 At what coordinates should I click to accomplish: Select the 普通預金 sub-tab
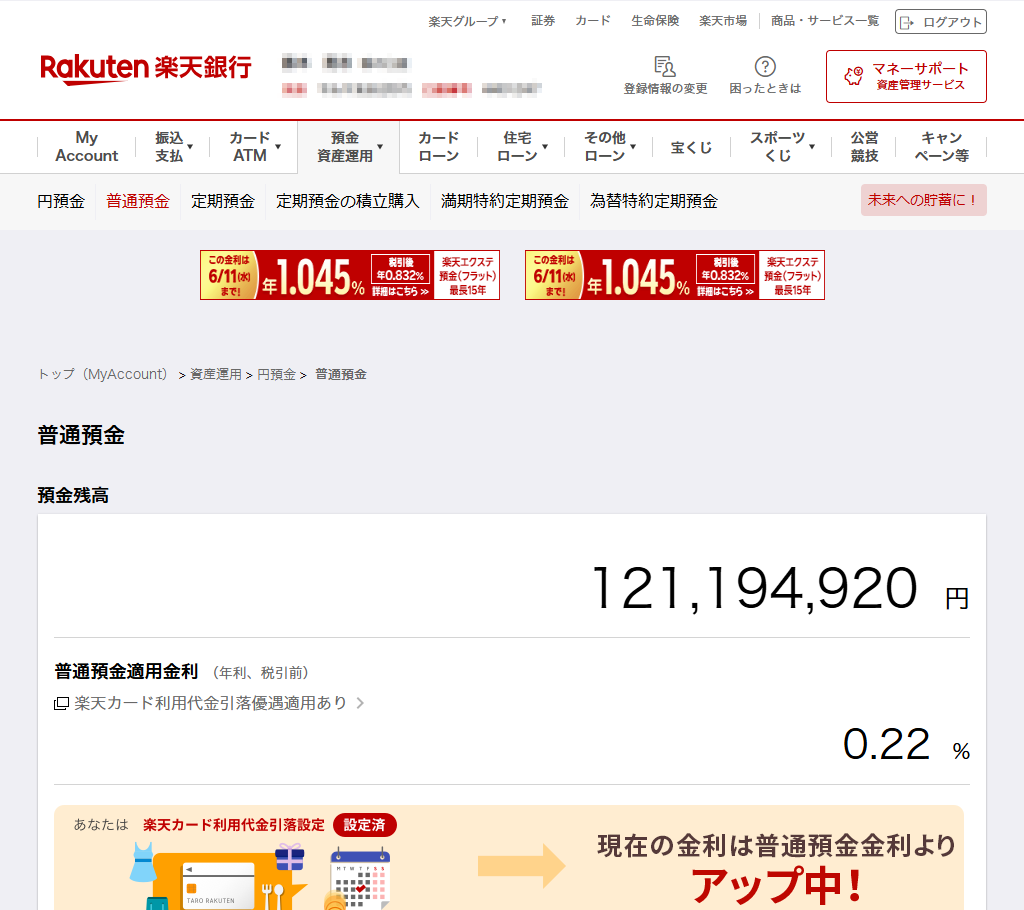138,201
